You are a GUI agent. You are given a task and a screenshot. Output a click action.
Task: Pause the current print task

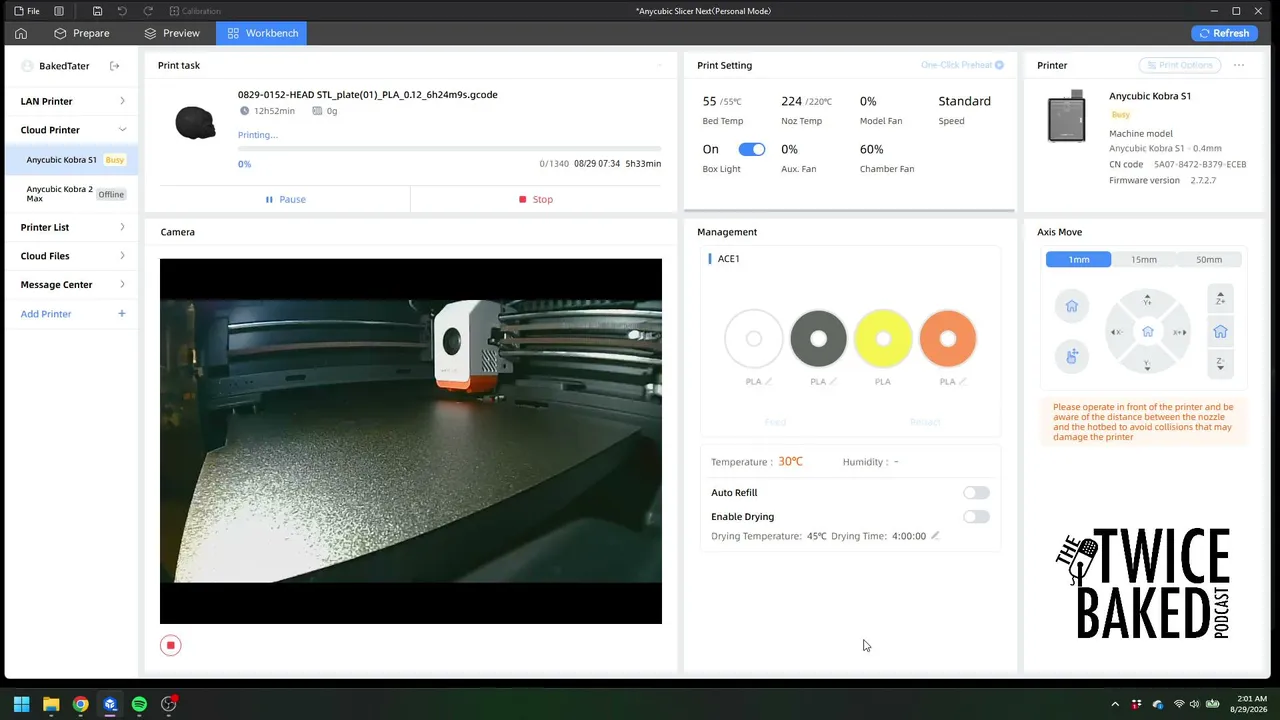(285, 199)
